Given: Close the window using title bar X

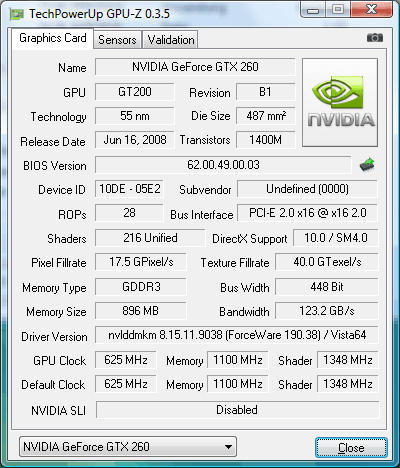Looking at the screenshot, I should [x=371, y=9].
